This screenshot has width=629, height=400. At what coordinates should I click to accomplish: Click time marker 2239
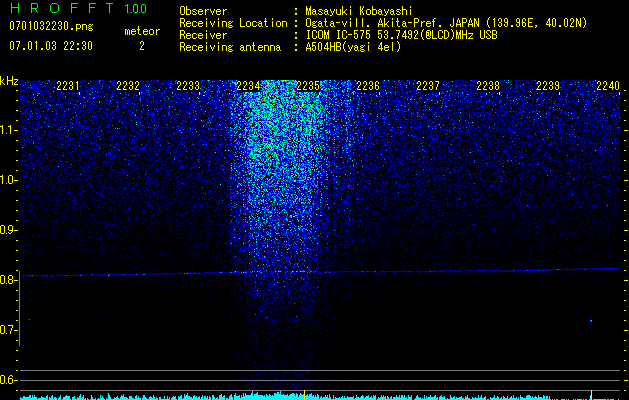(548, 86)
